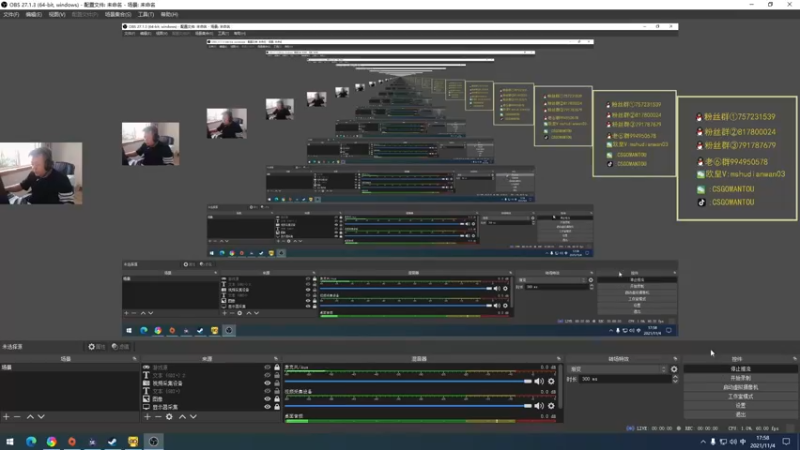Viewport: 800px width, 450px height.
Task: Add a new source with plus icon
Action: [147, 417]
